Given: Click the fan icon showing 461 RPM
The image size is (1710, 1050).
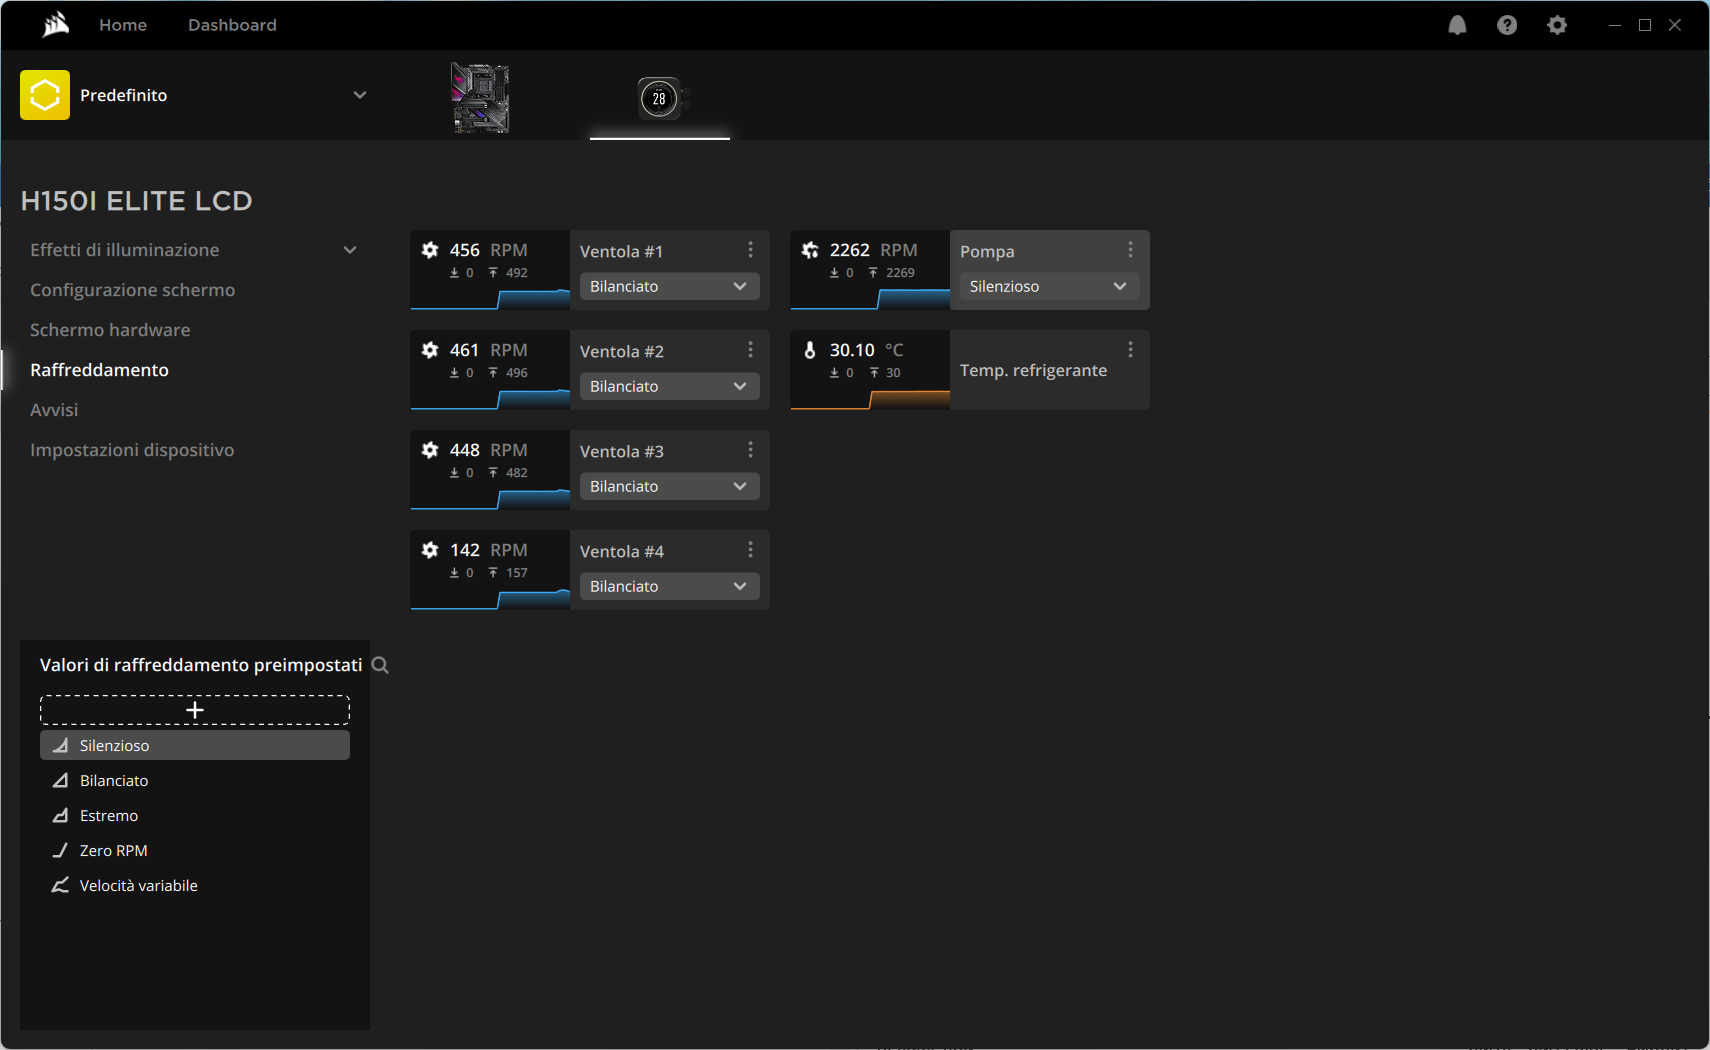Looking at the screenshot, I should coord(430,350).
